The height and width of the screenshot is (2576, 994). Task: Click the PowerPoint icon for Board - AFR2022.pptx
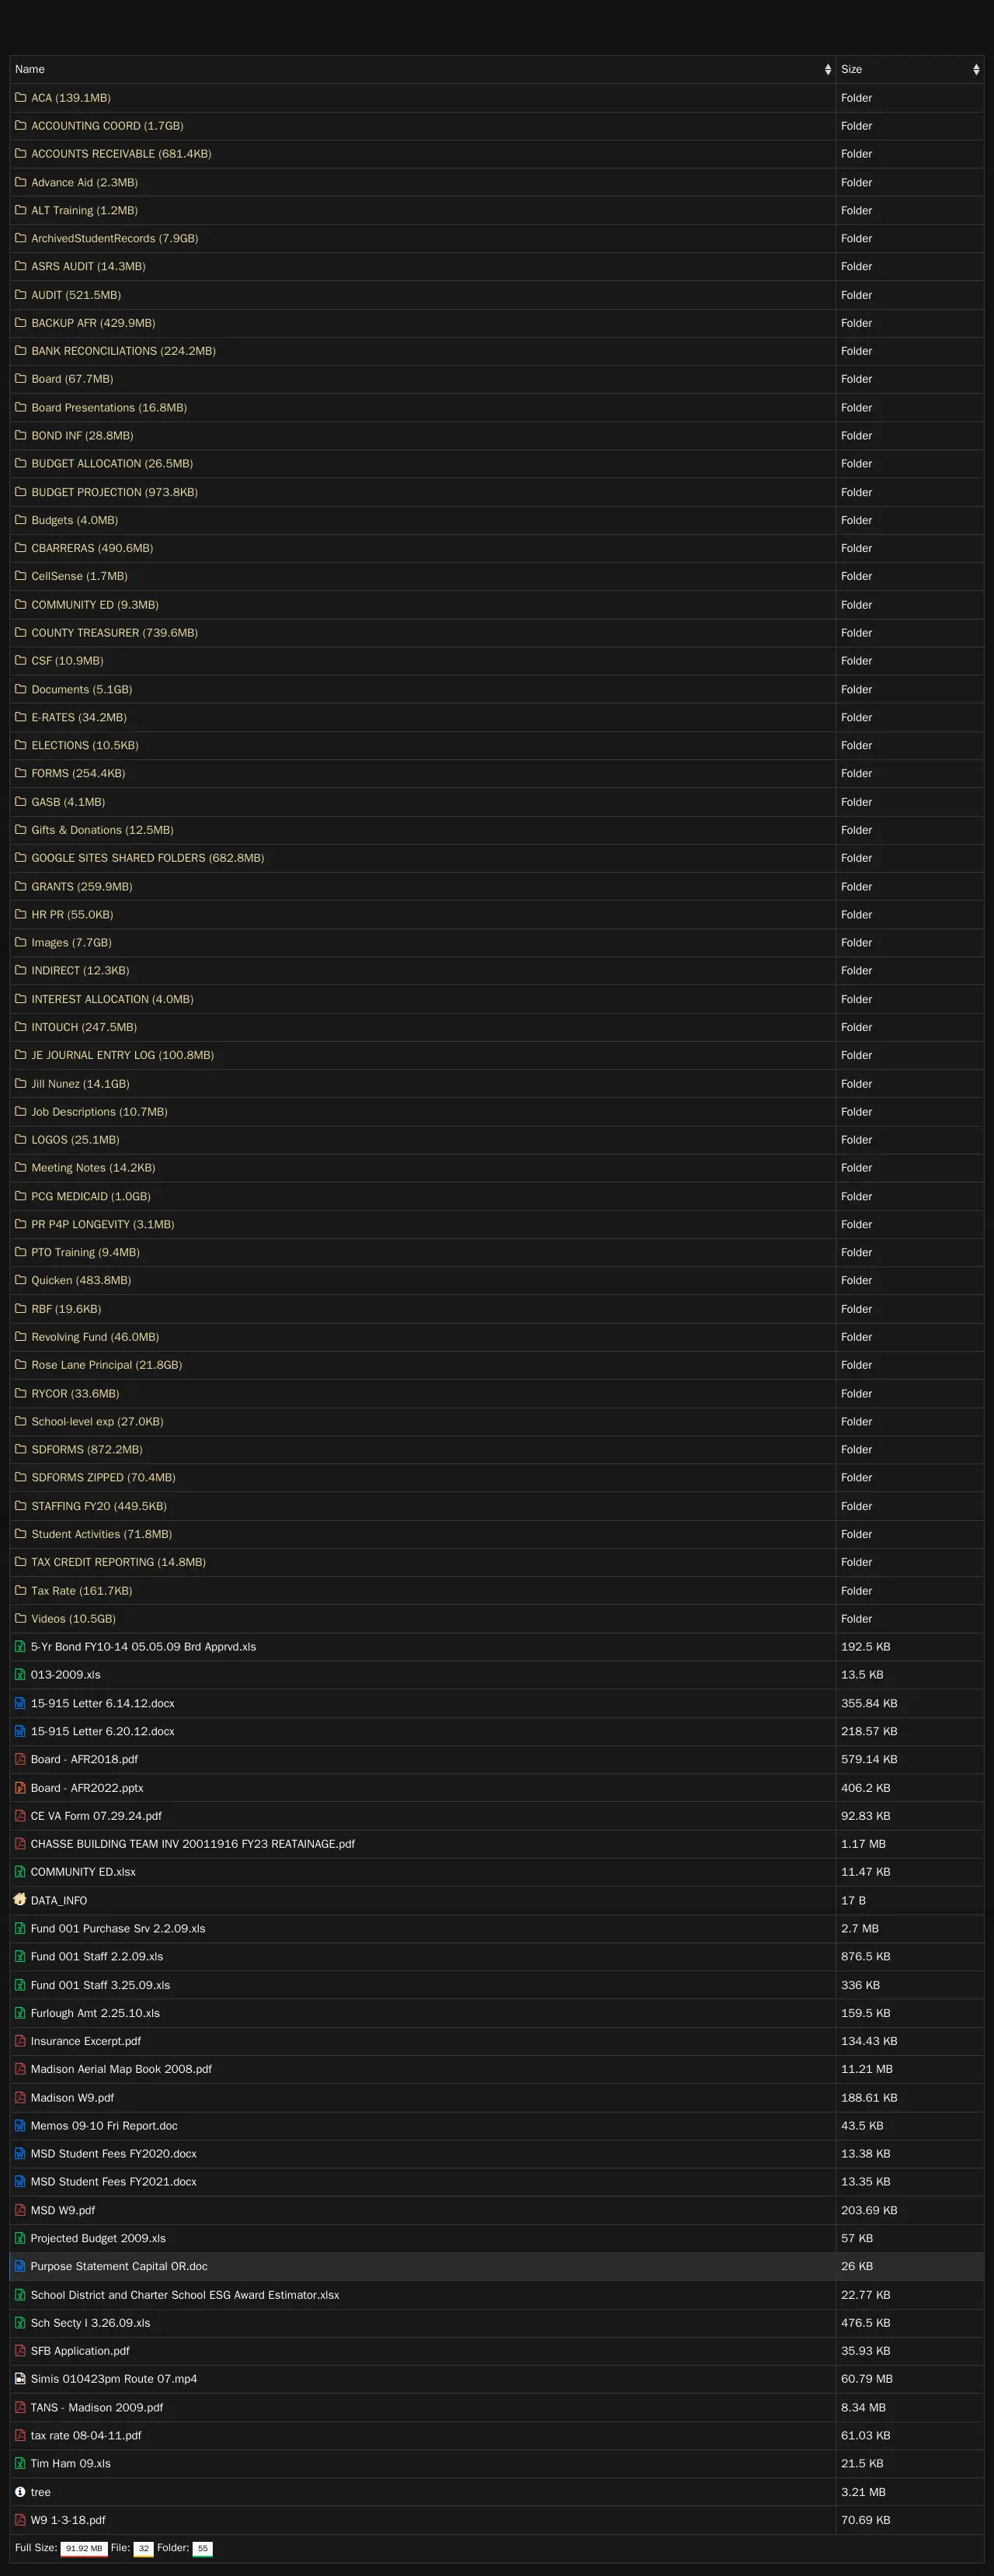pyautogui.click(x=20, y=1788)
